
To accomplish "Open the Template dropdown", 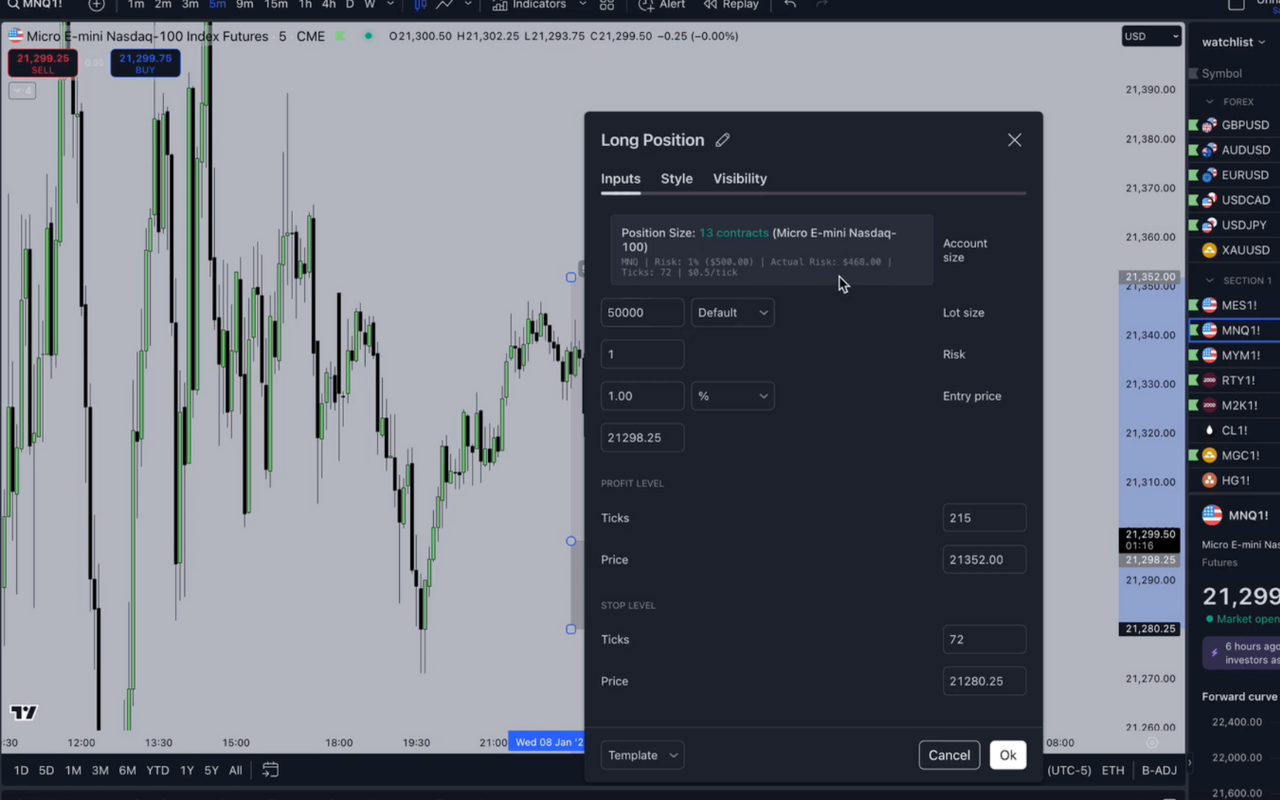I will click(x=643, y=755).
